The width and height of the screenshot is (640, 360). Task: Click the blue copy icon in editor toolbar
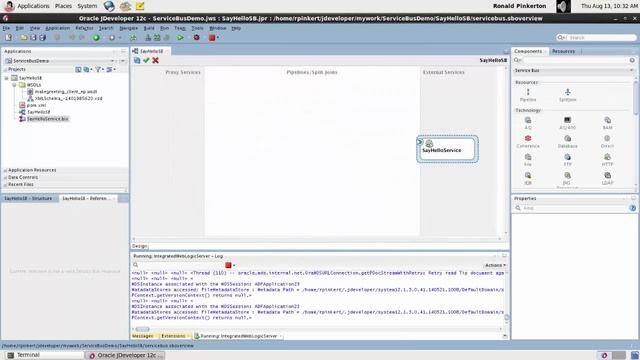coord(137,60)
